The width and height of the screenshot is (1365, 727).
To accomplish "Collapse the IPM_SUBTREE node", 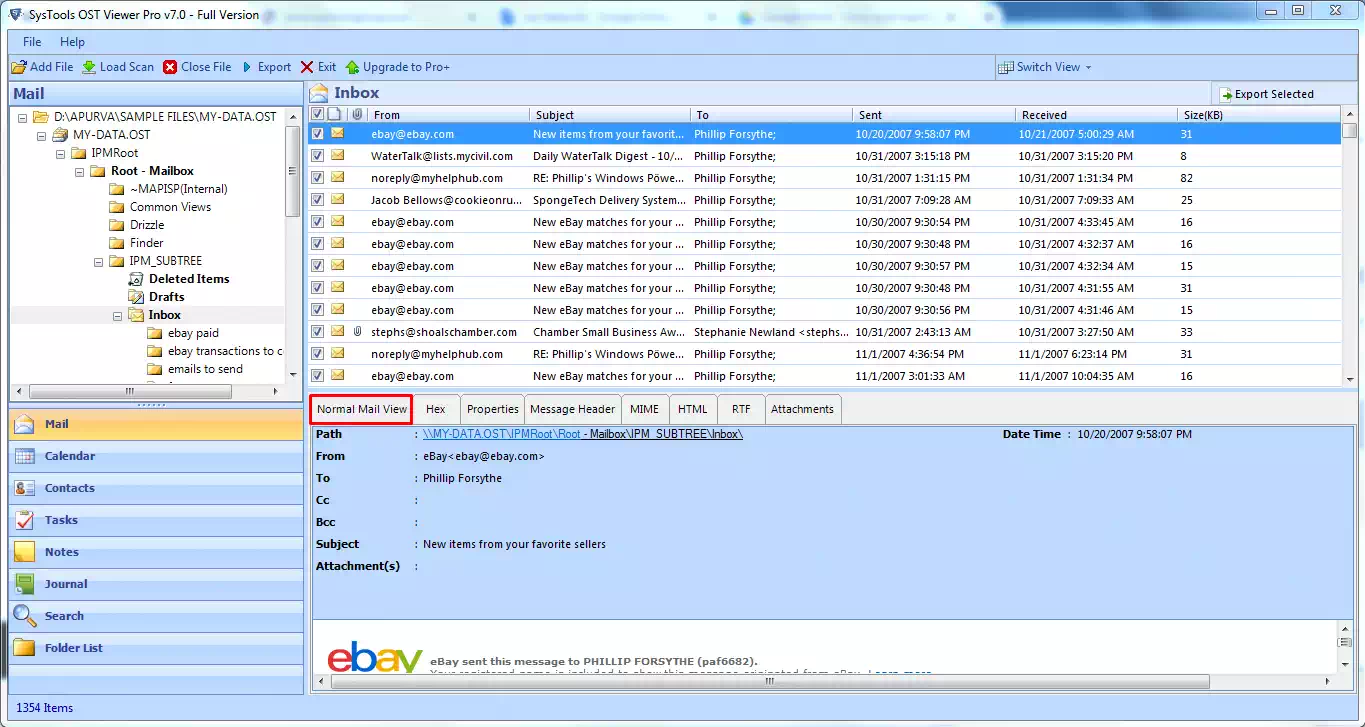I will pyautogui.click(x=98, y=261).
